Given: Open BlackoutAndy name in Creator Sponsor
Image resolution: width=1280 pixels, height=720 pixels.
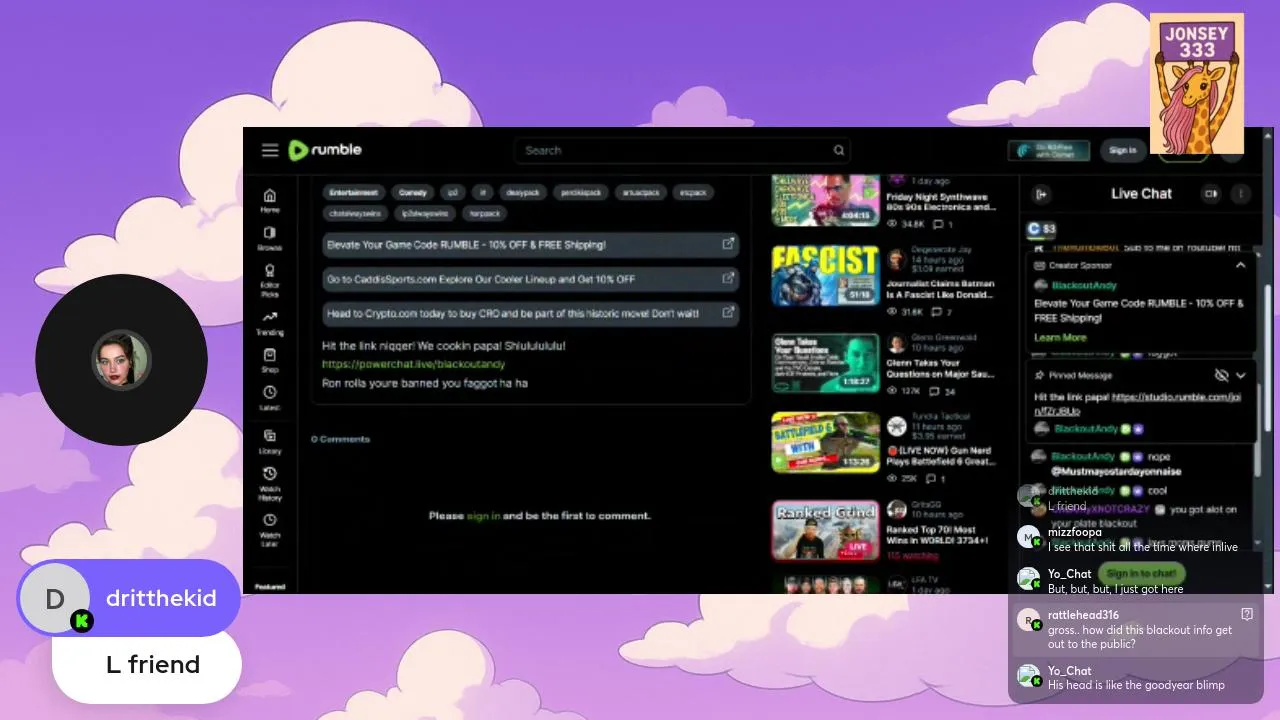Looking at the screenshot, I should (1084, 286).
